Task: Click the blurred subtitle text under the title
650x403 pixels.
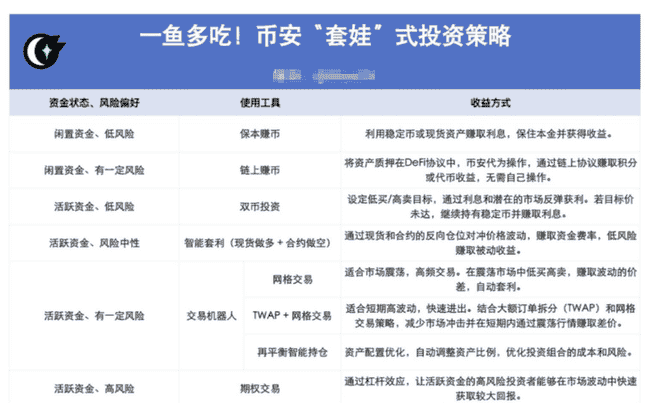Action: pyautogui.click(x=318, y=72)
